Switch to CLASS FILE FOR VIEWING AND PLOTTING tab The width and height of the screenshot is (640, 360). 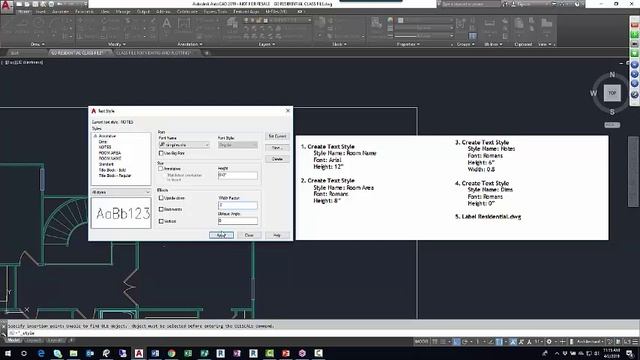(x=154, y=53)
